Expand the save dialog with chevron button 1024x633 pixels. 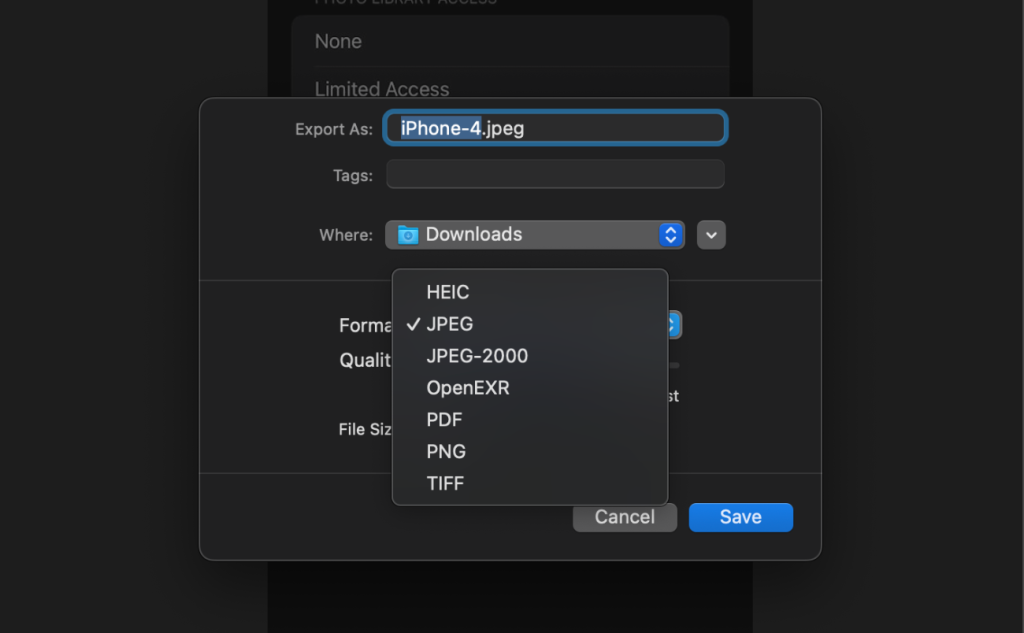(x=711, y=235)
